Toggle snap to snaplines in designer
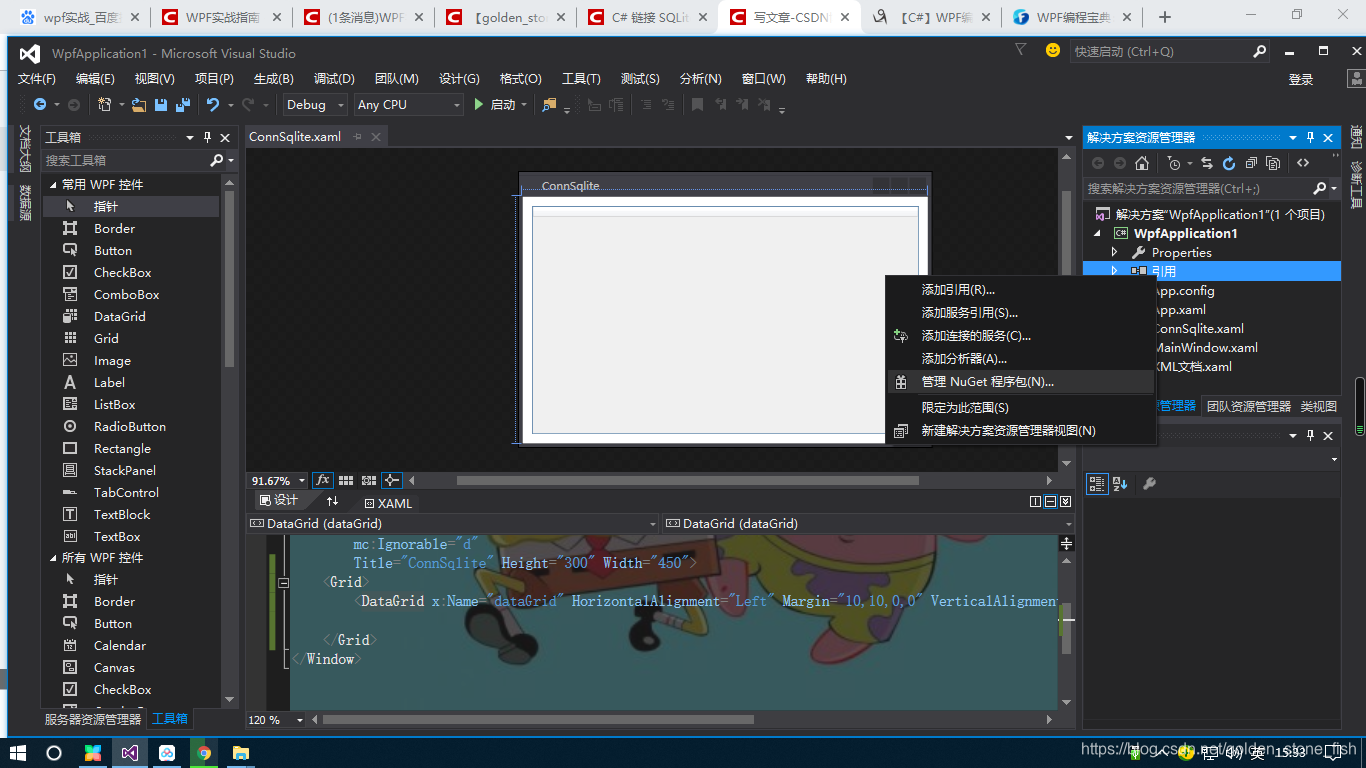Screen dimensions: 1366x768 point(392,480)
